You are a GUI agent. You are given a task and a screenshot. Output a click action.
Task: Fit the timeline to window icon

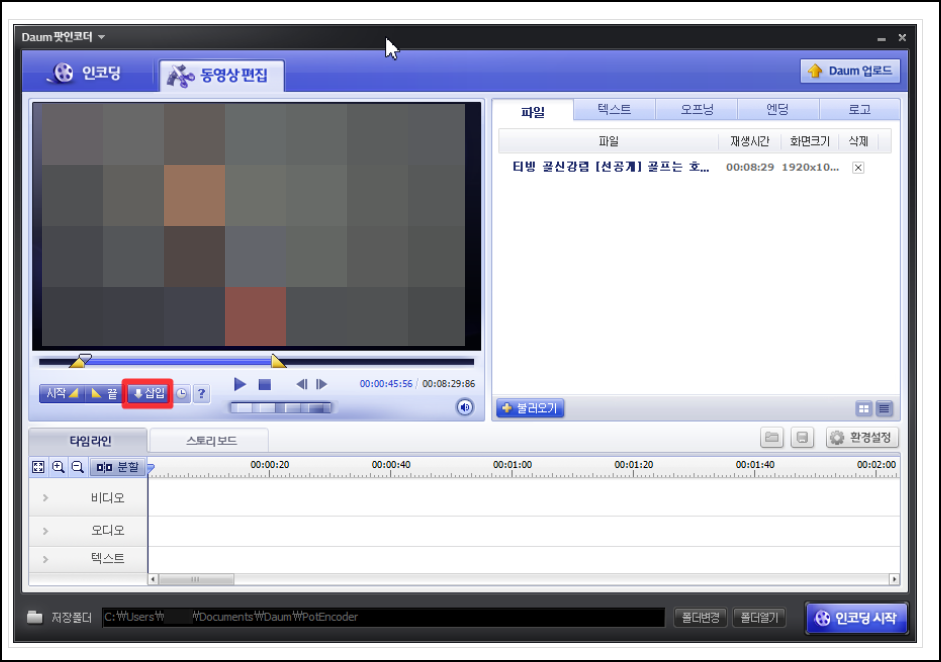(38, 467)
